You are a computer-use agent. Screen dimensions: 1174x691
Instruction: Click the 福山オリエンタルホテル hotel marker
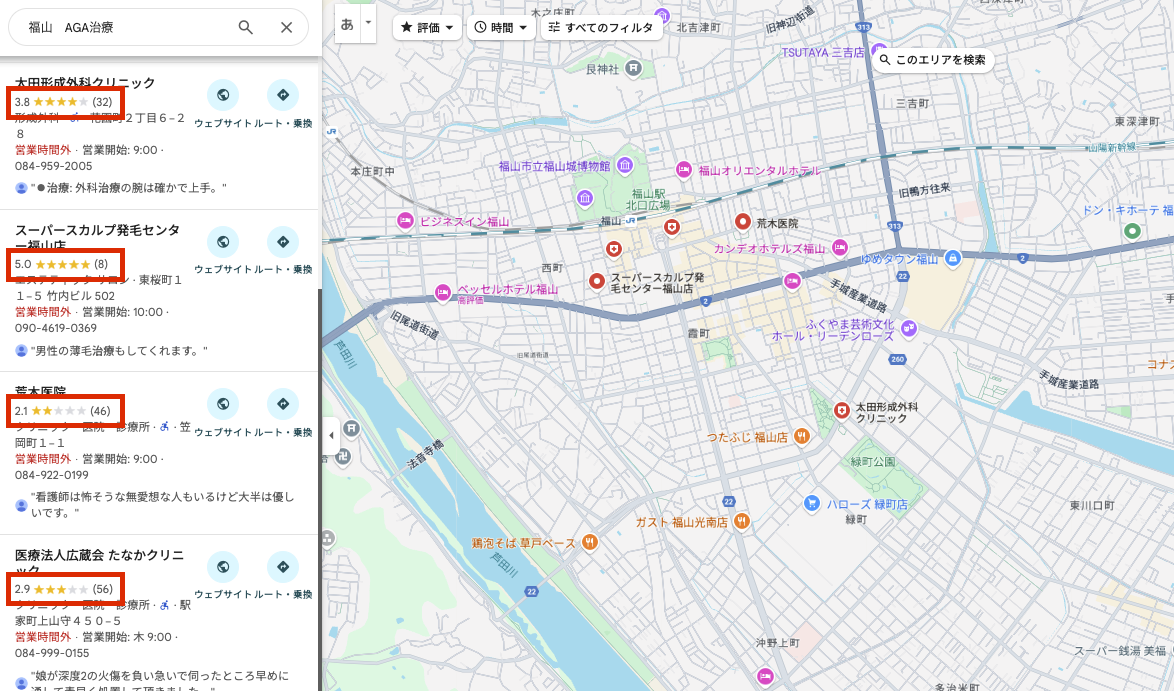point(683,170)
